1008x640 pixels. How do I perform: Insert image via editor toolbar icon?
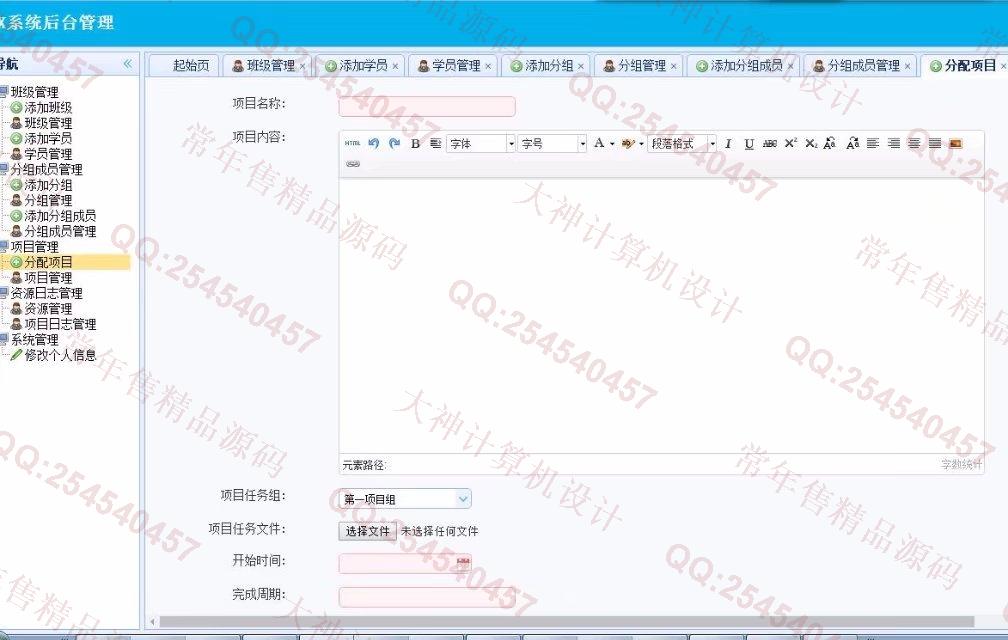[x=955, y=143]
